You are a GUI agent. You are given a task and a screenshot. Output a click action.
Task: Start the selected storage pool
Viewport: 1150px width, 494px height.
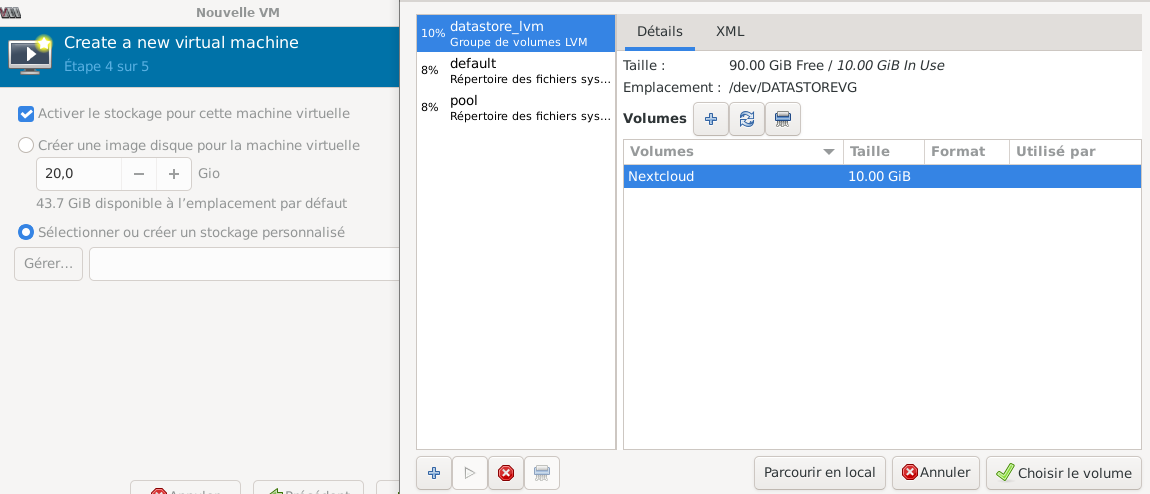[x=470, y=473]
